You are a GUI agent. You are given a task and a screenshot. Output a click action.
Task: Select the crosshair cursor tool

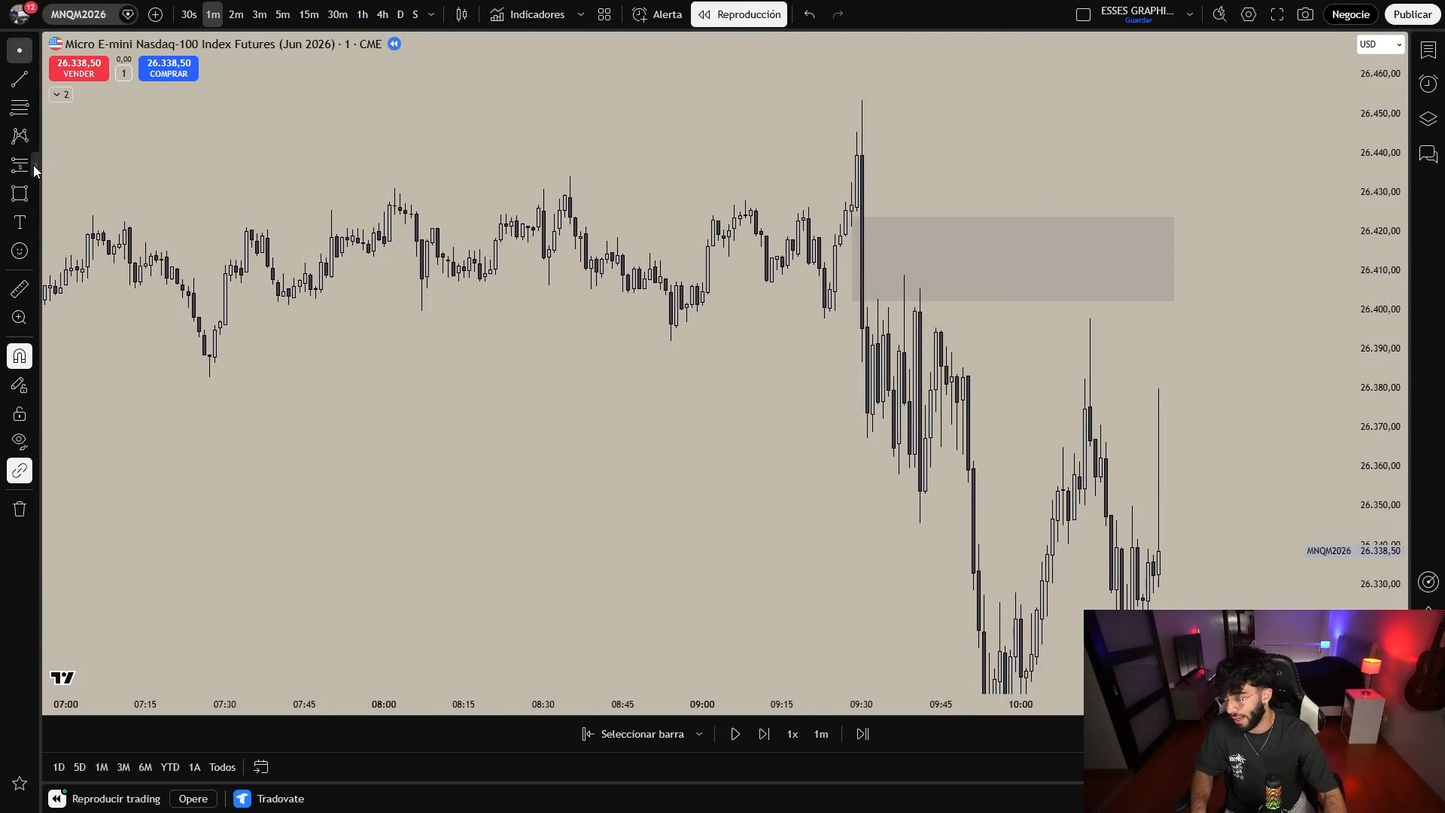tap(19, 50)
